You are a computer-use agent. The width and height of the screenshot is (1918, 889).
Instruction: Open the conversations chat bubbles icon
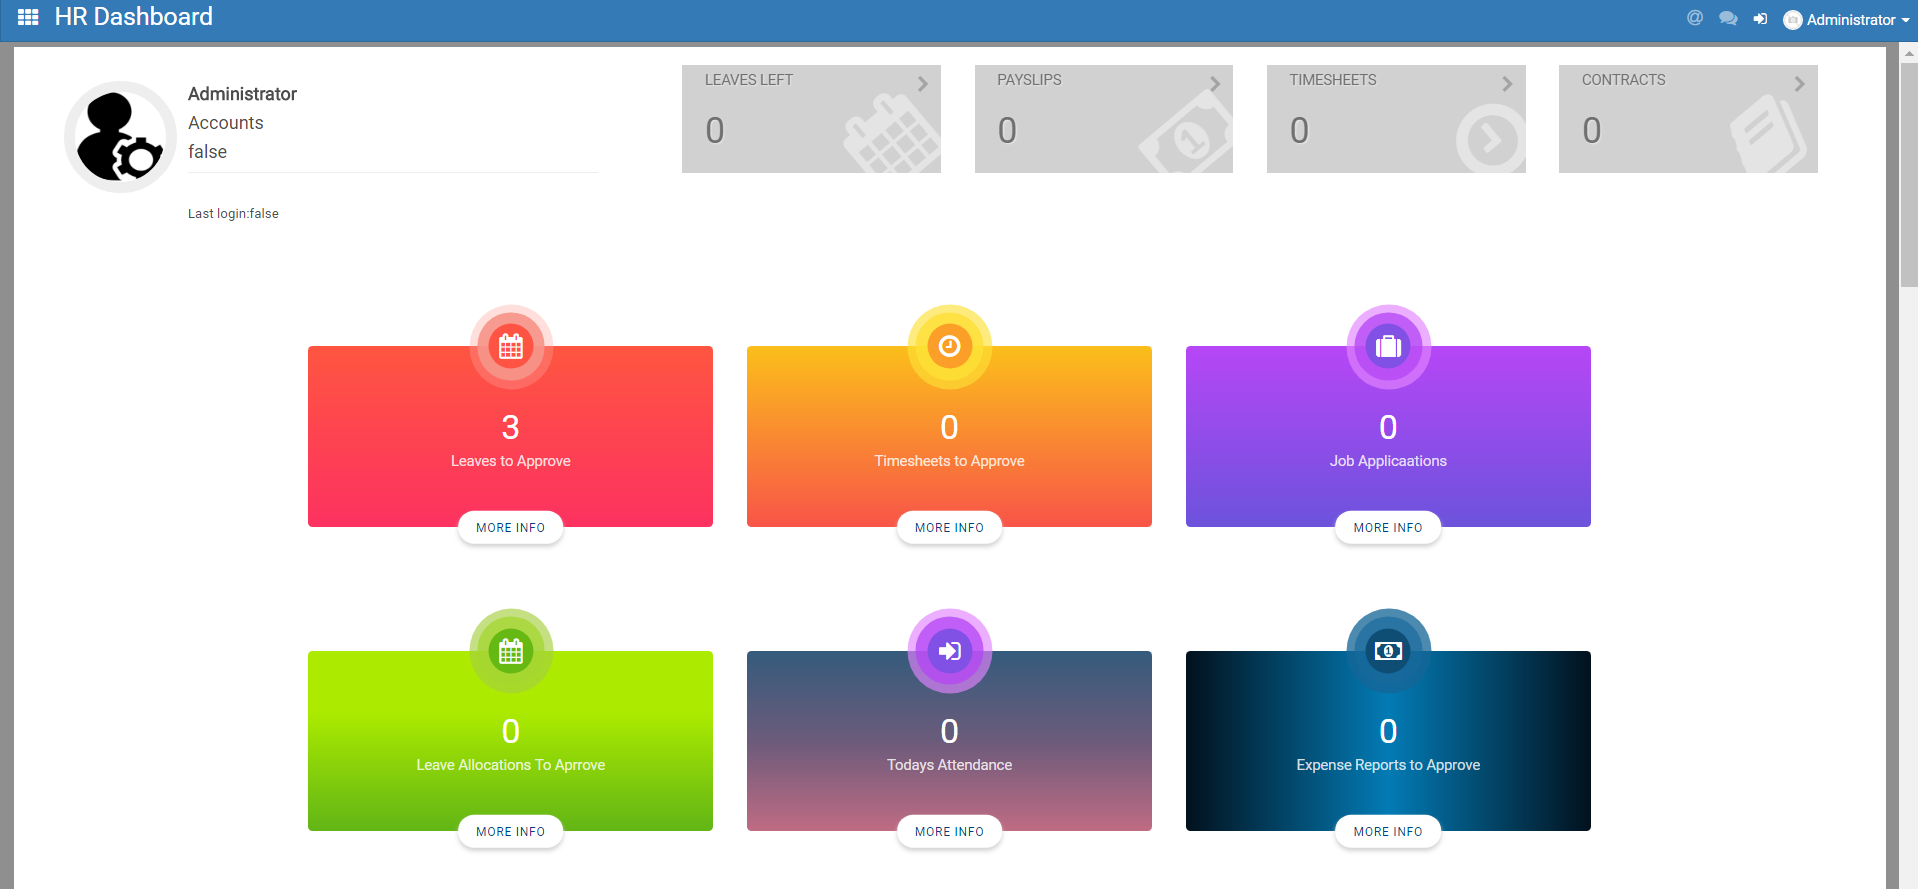1727,19
